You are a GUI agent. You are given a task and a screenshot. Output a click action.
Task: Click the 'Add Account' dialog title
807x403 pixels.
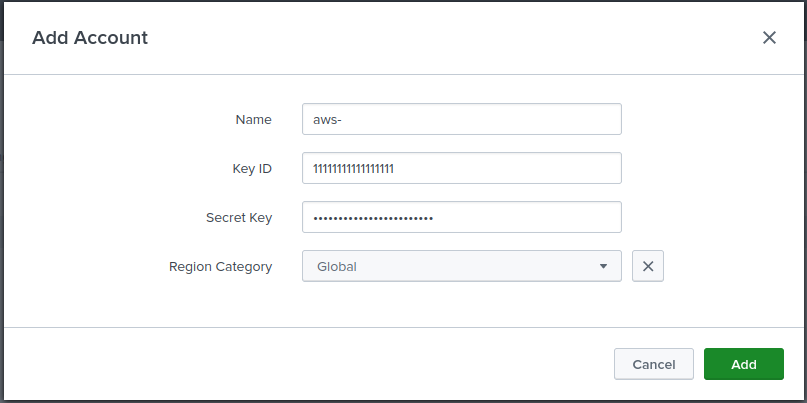90,38
